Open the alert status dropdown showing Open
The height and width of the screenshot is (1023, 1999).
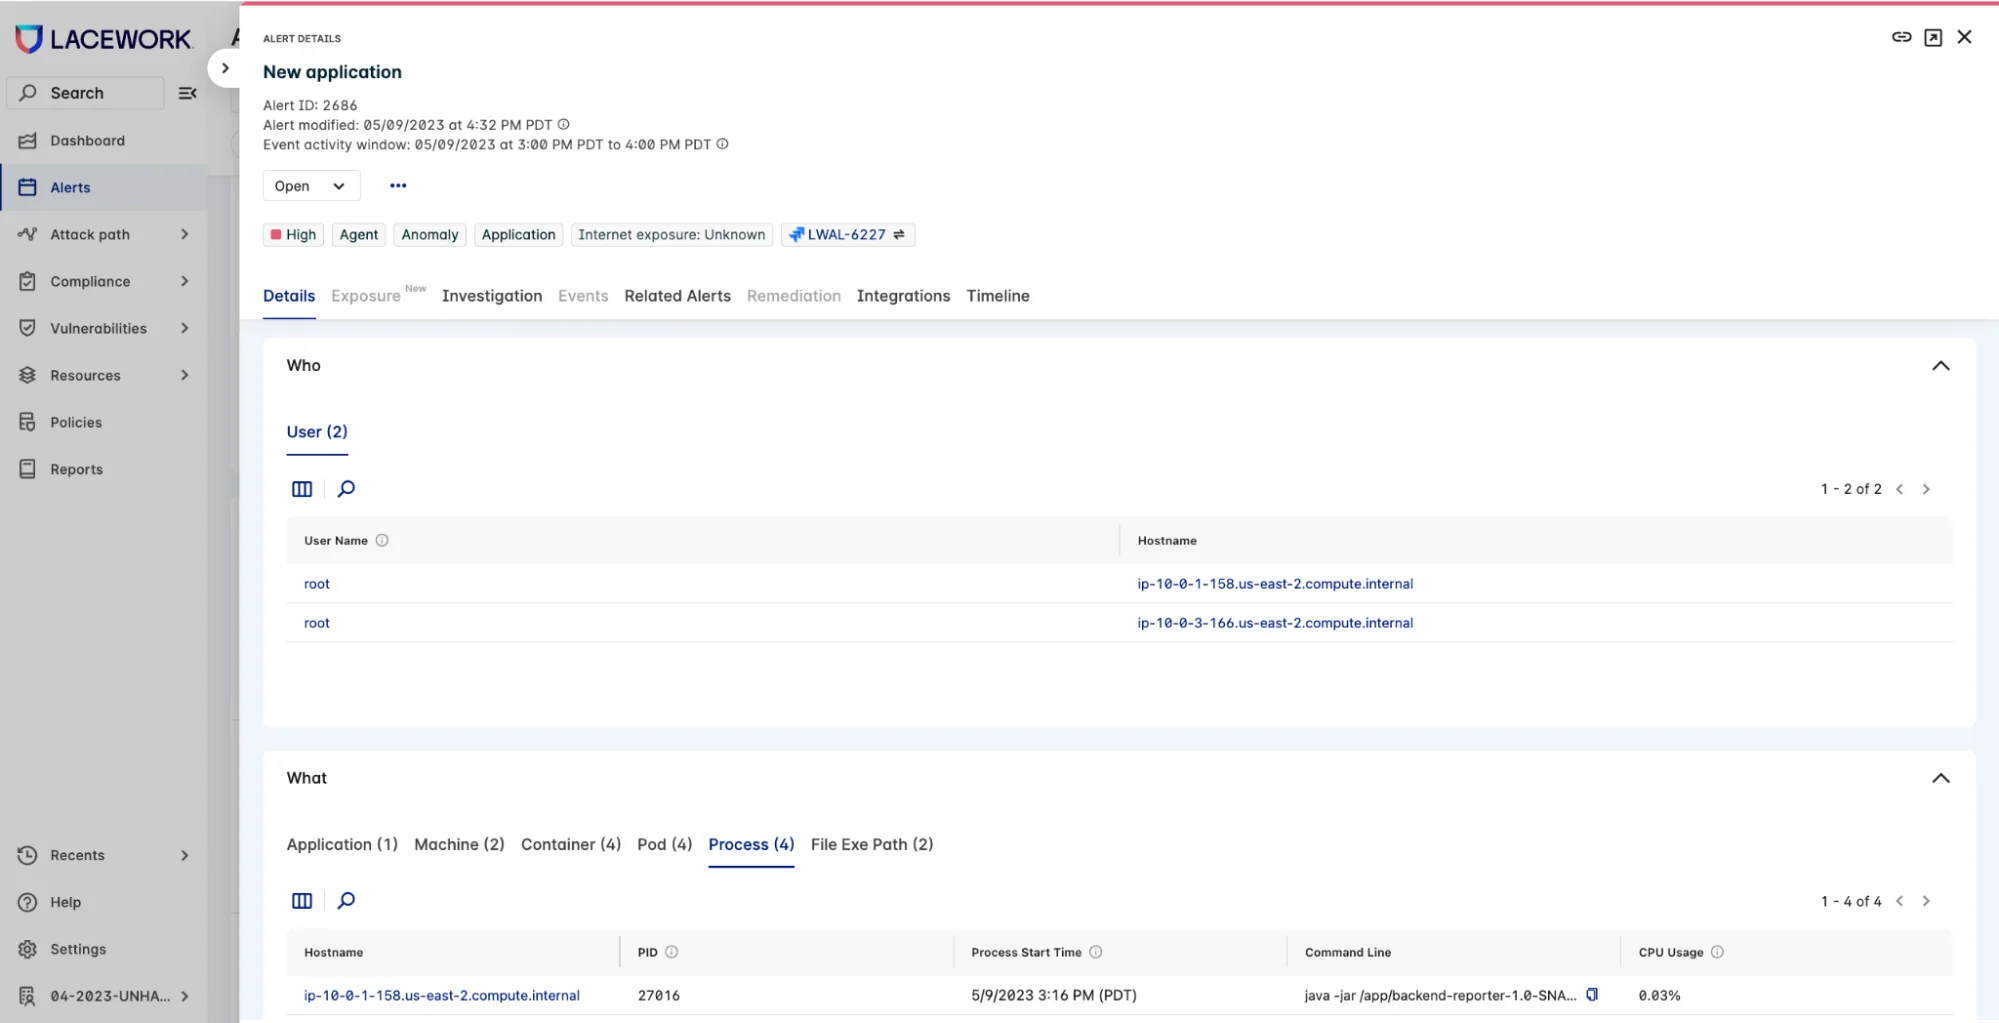tap(310, 186)
